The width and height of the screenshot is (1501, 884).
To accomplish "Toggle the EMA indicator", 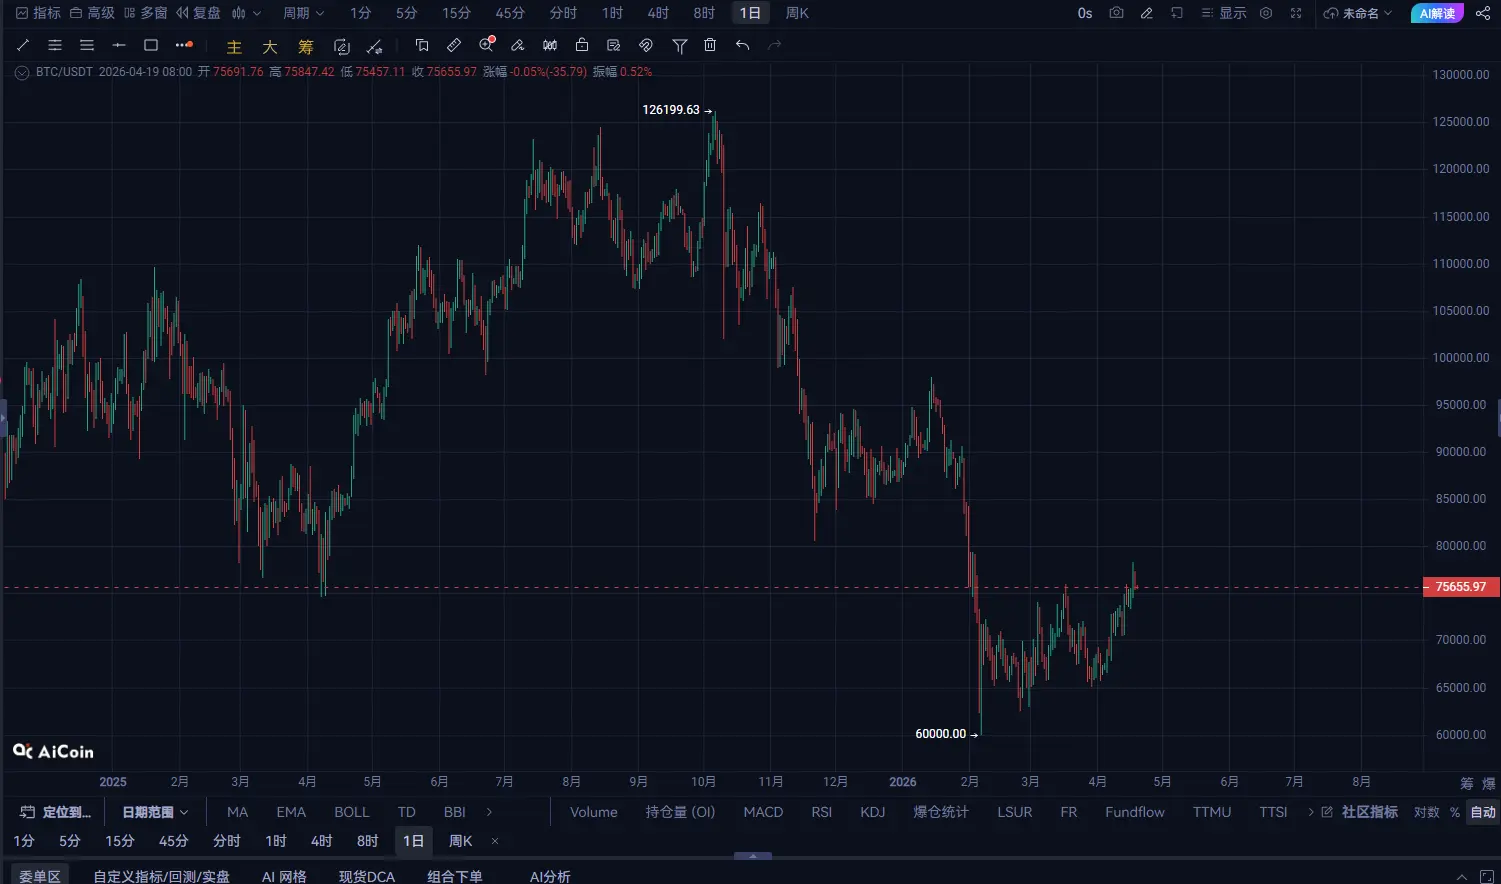I will coord(291,812).
